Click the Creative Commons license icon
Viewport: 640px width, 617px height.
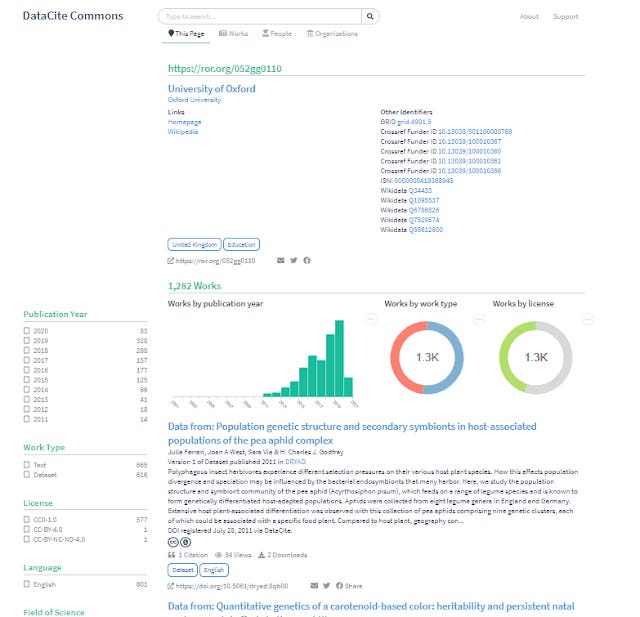(x=173, y=542)
